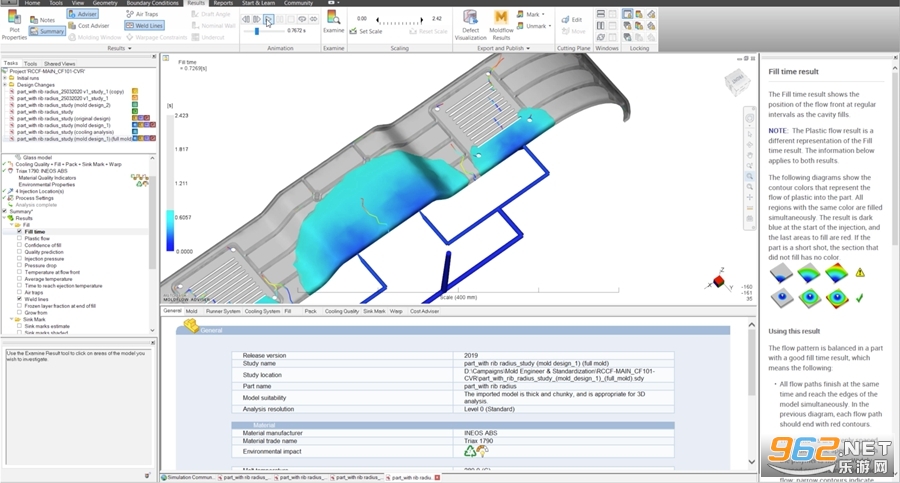Expand the Initial runs folder
Screen dimensions: 900x483
pos(5,78)
